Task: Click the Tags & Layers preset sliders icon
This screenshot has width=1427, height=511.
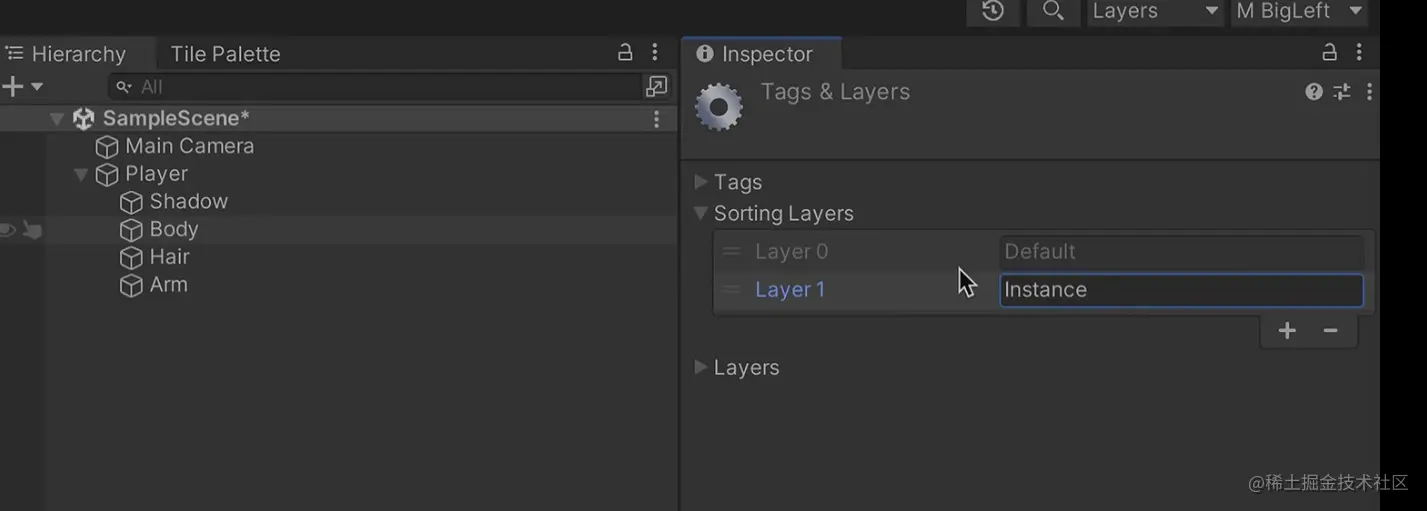Action: point(1342,92)
